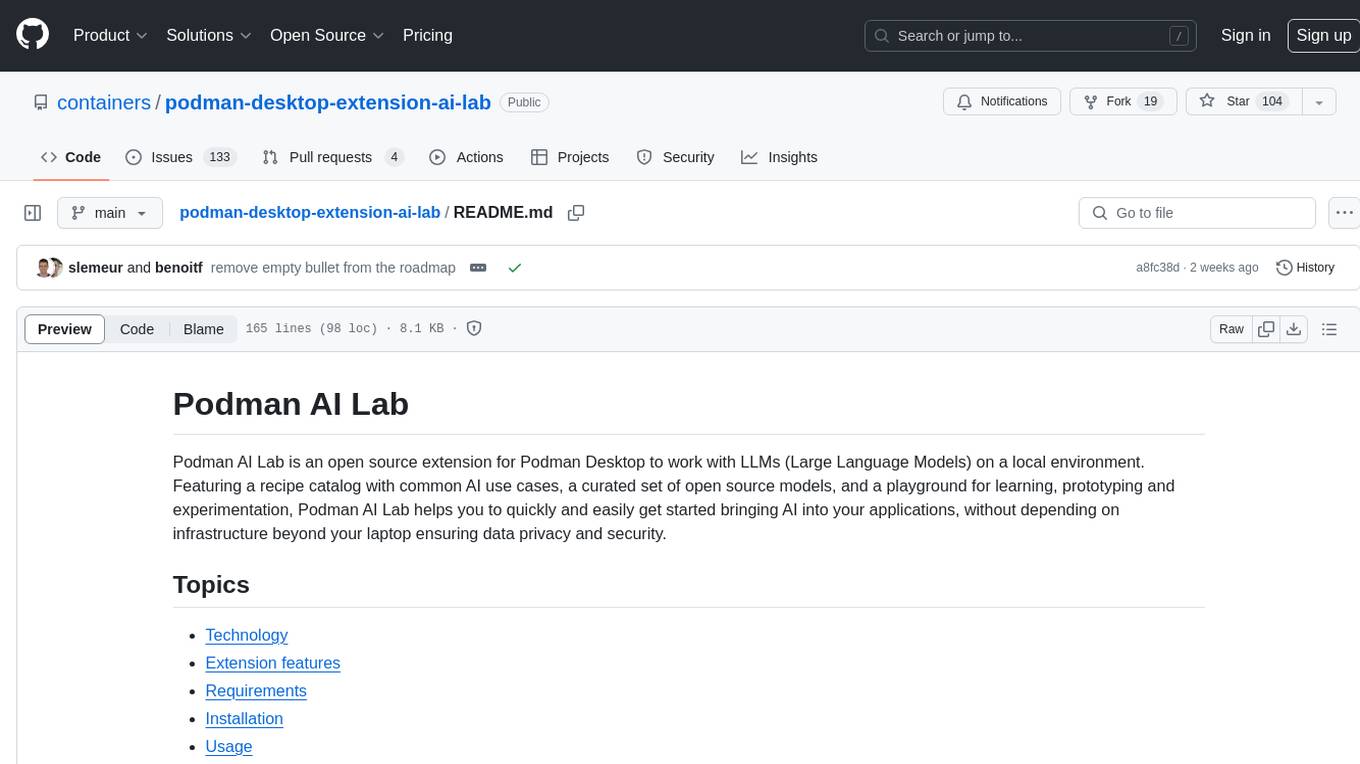Switch to the Pull requests tab
This screenshot has height=764, width=1360.
pos(333,157)
